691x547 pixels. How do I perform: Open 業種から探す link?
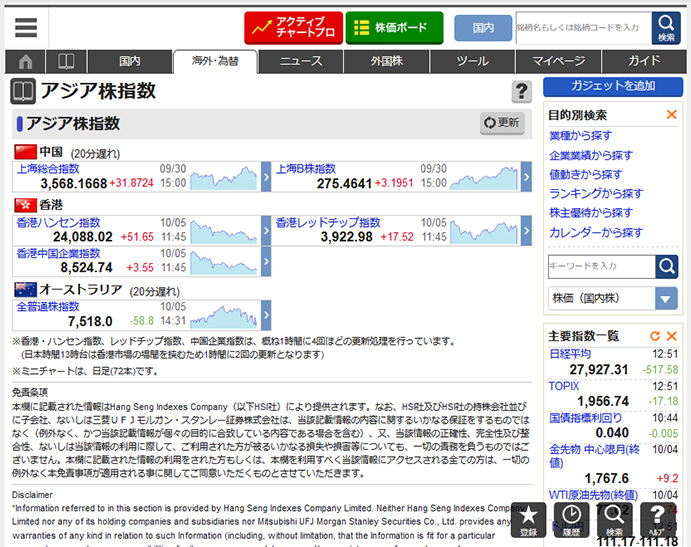pyautogui.click(x=580, y=136)
